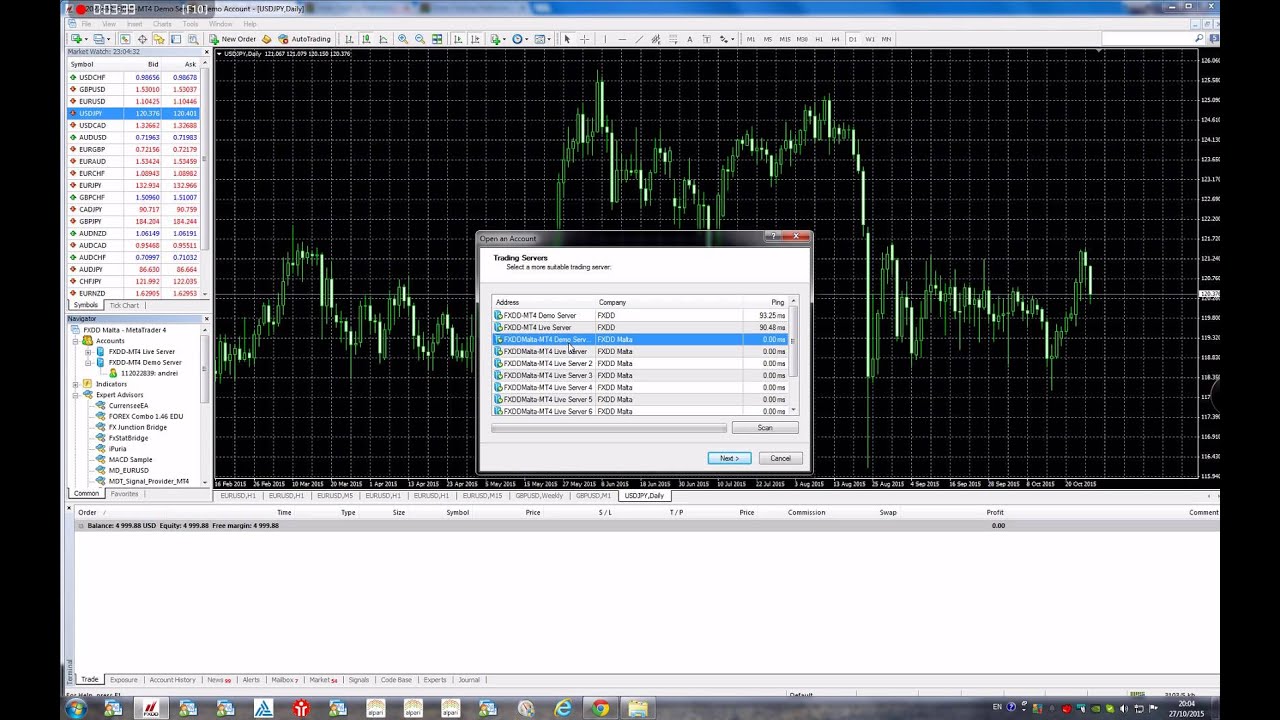
Task: Select the vertical line drawing tool
Action: 604,39
